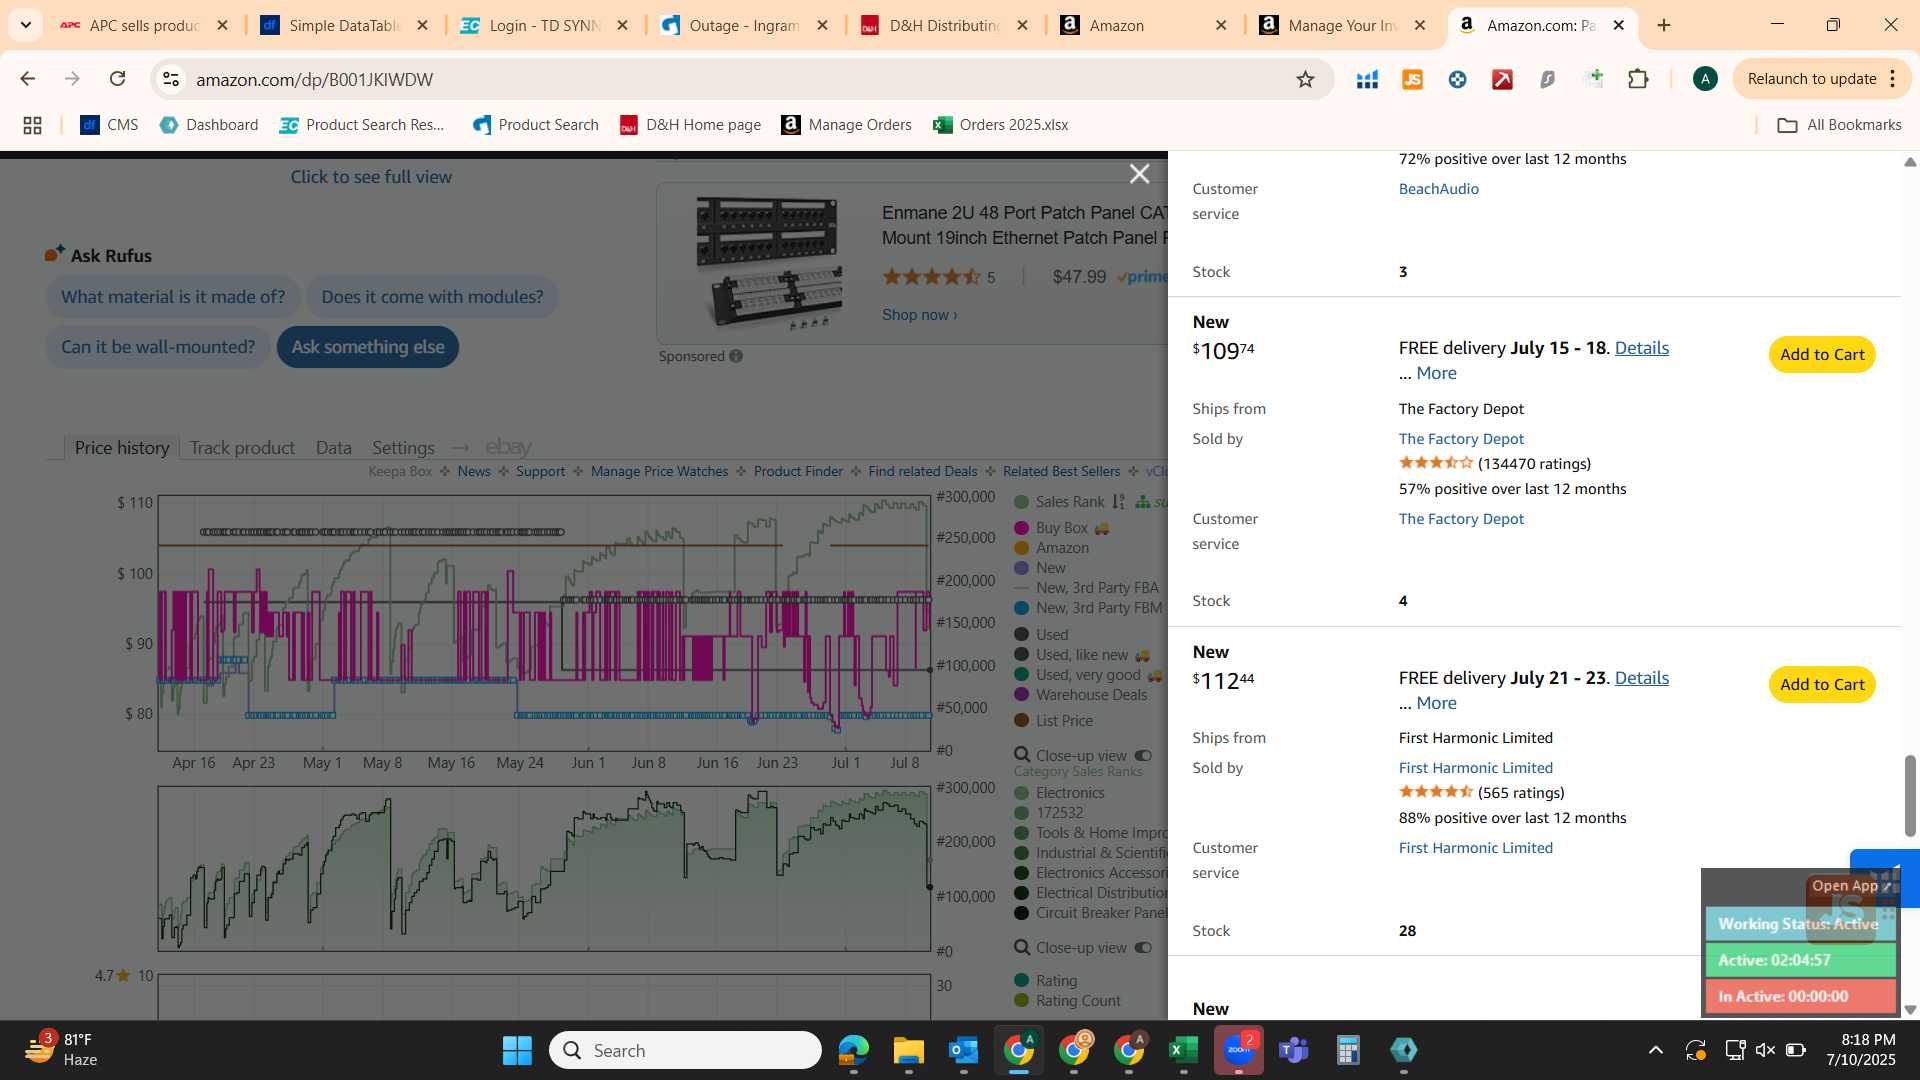Add $109.74 Factory Depot offer to cart
The width and height of the screenshot is (1920, 1080).
pyautogui.click(x=1822, y=355)
